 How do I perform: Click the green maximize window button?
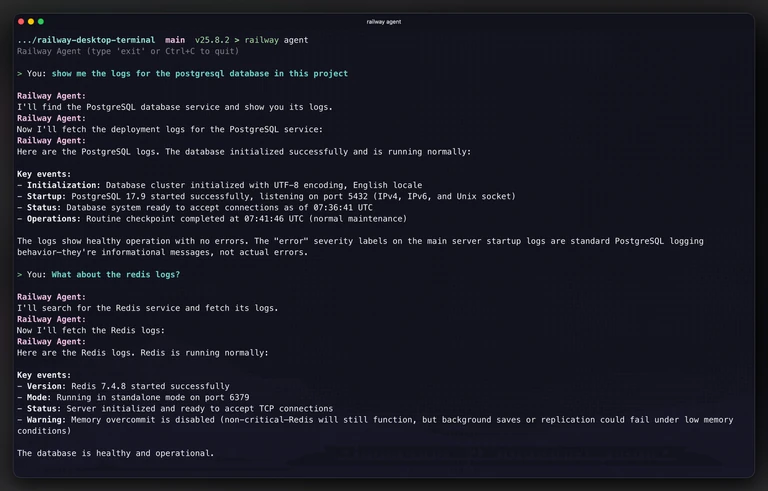41,22
